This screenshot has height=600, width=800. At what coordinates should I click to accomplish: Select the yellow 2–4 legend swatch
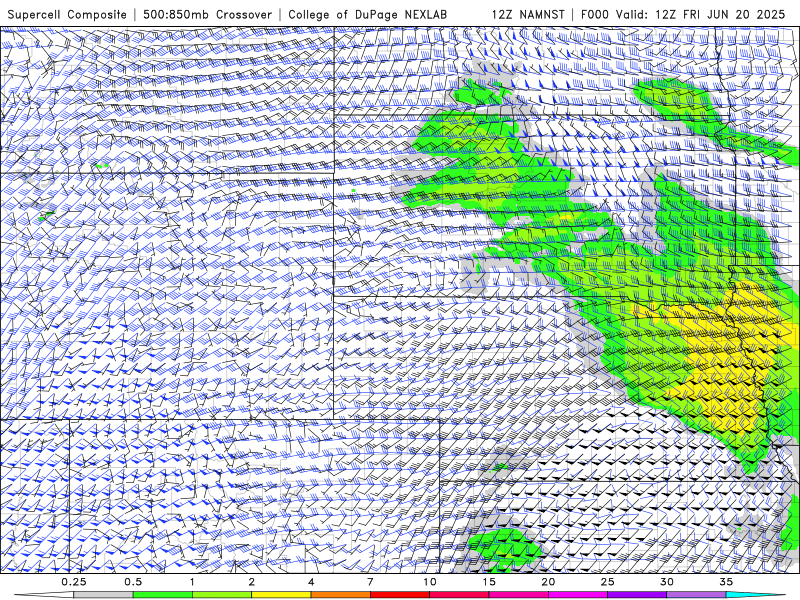click(x=281, y=595)
